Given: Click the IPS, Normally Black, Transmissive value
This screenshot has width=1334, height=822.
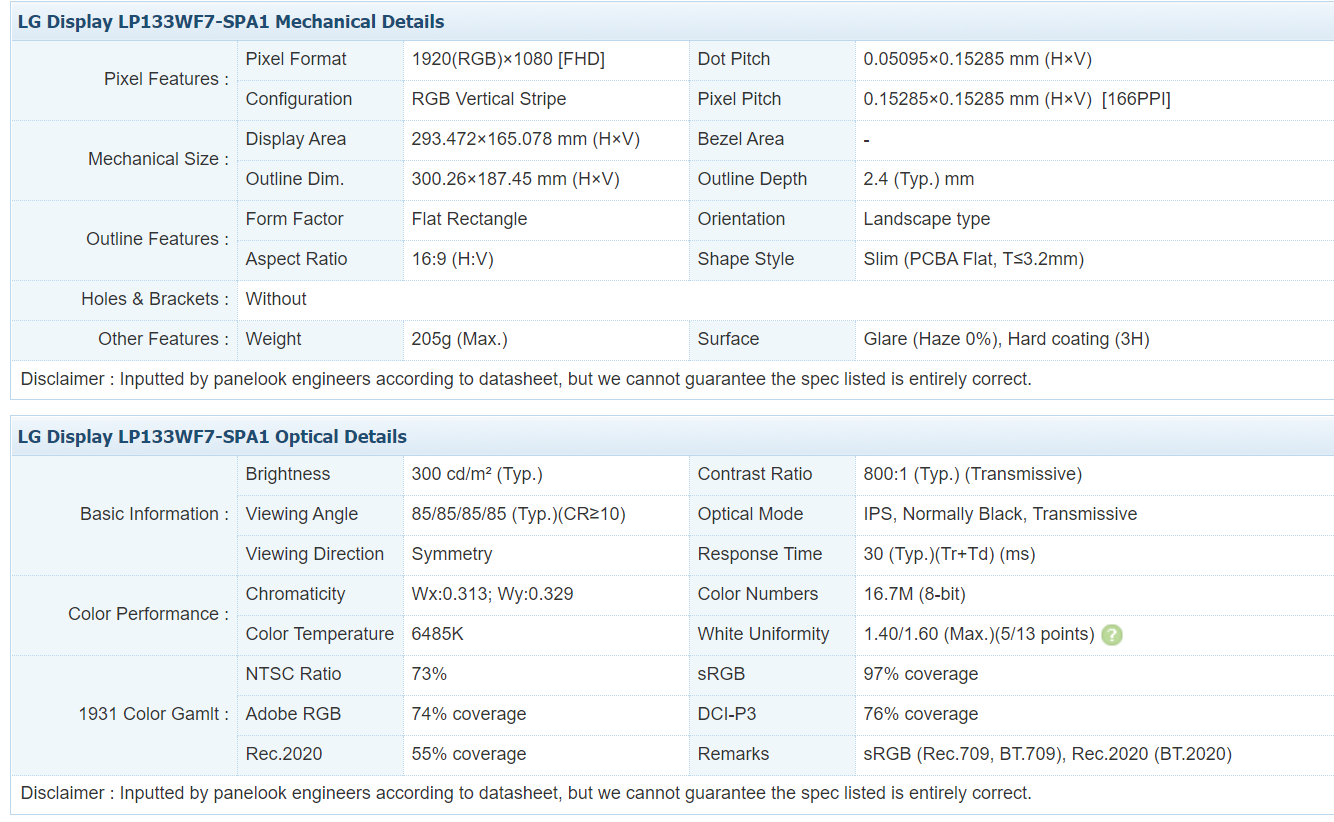Looking at the screenshot, I should click(1000, 514).
